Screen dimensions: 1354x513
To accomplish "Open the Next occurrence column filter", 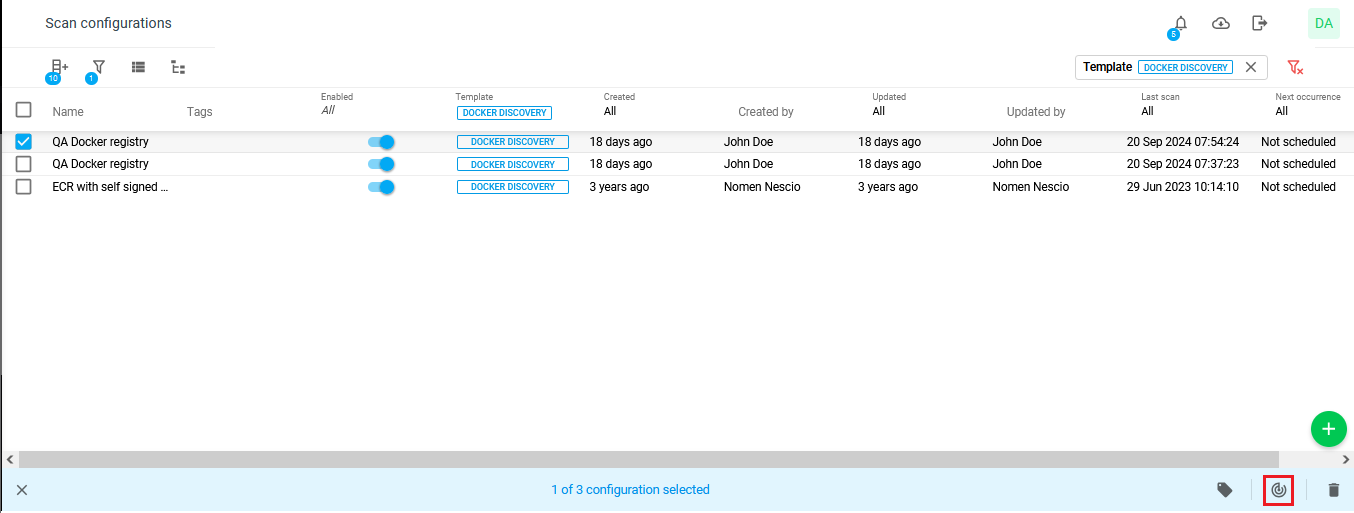I will click(x=1282, y=111).
